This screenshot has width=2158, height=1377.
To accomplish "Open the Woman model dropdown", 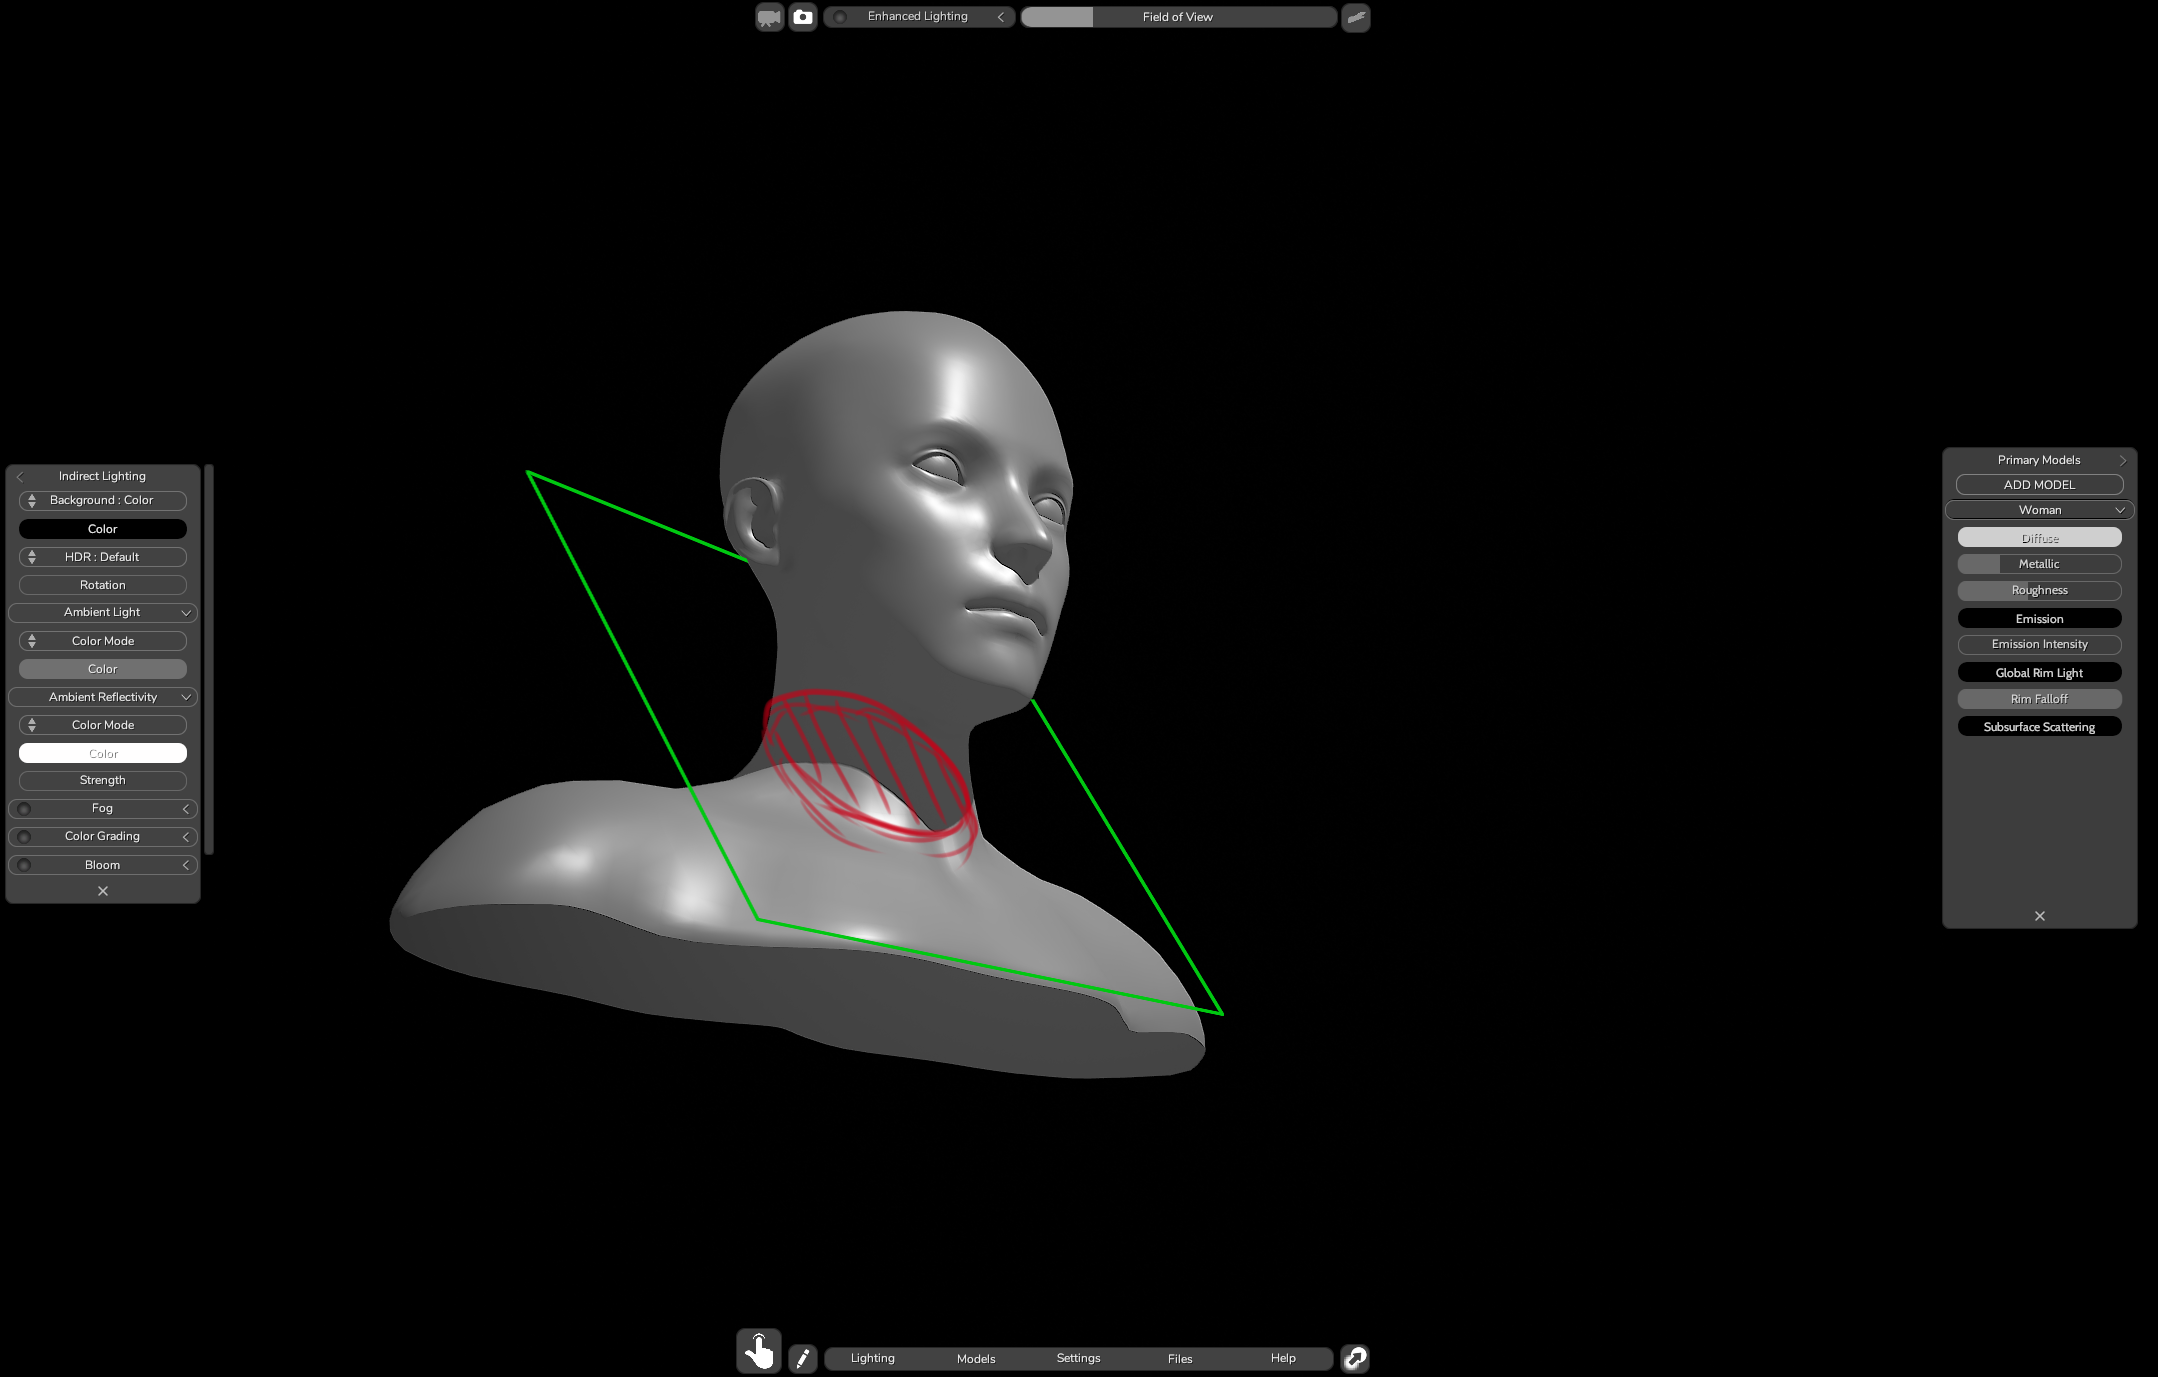I will click(2039, 510).
